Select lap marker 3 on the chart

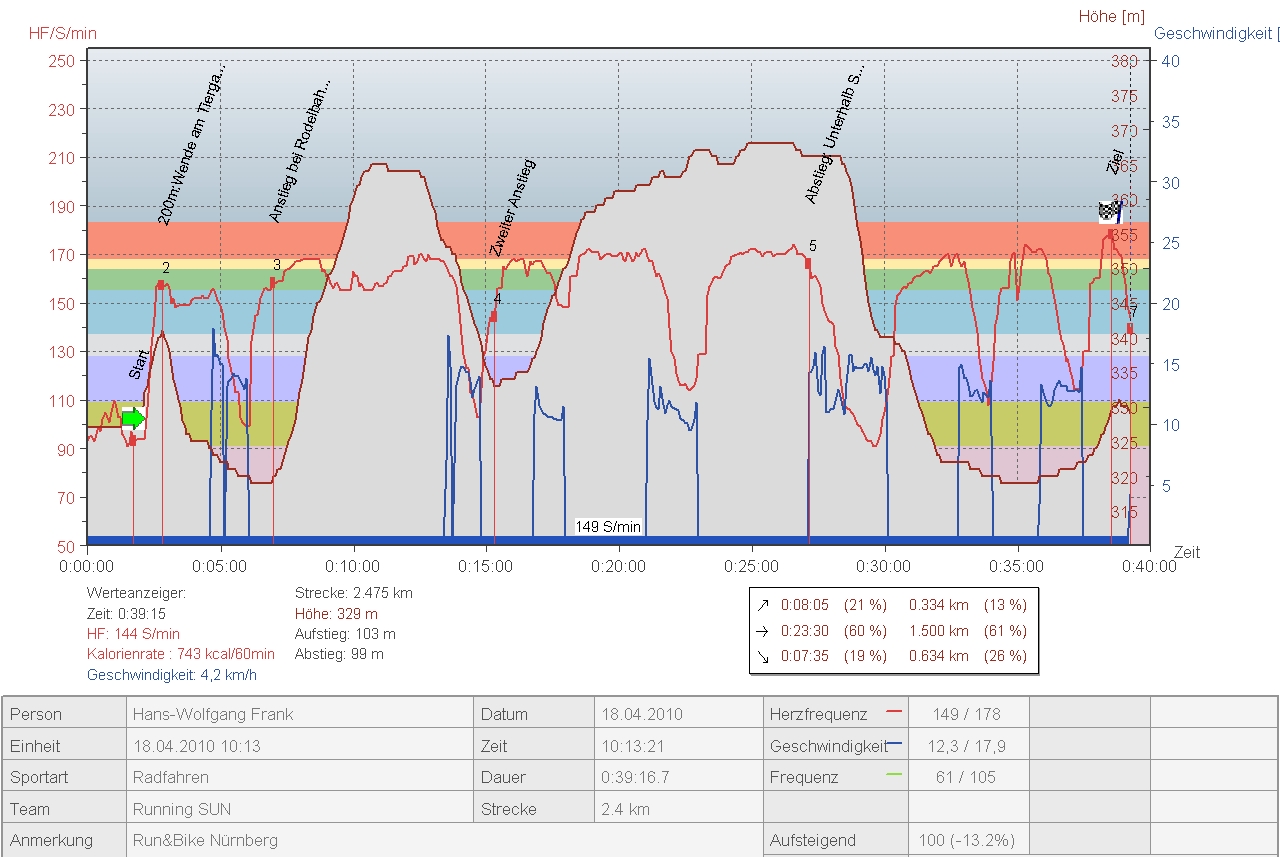tap(272, 282)
